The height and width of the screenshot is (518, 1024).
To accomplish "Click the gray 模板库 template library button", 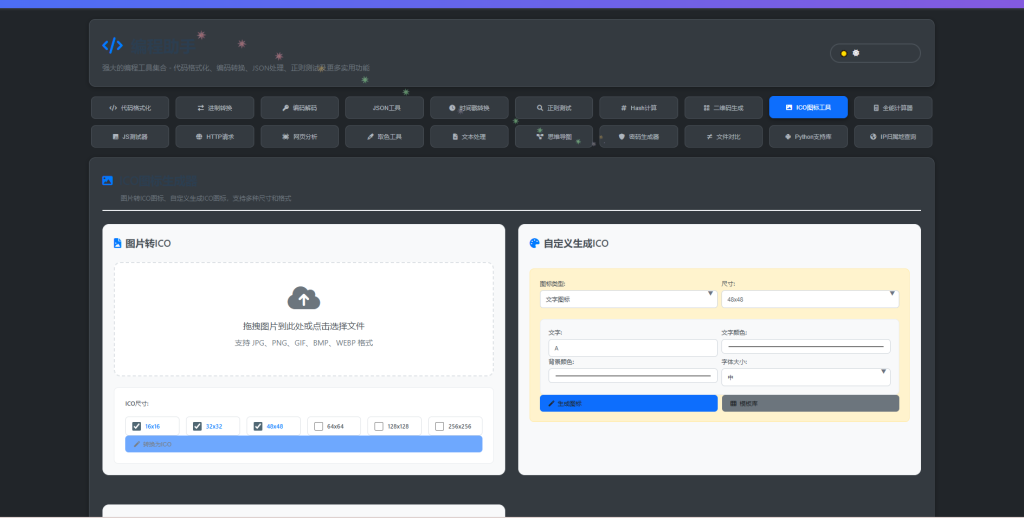I will coord(810,403).
